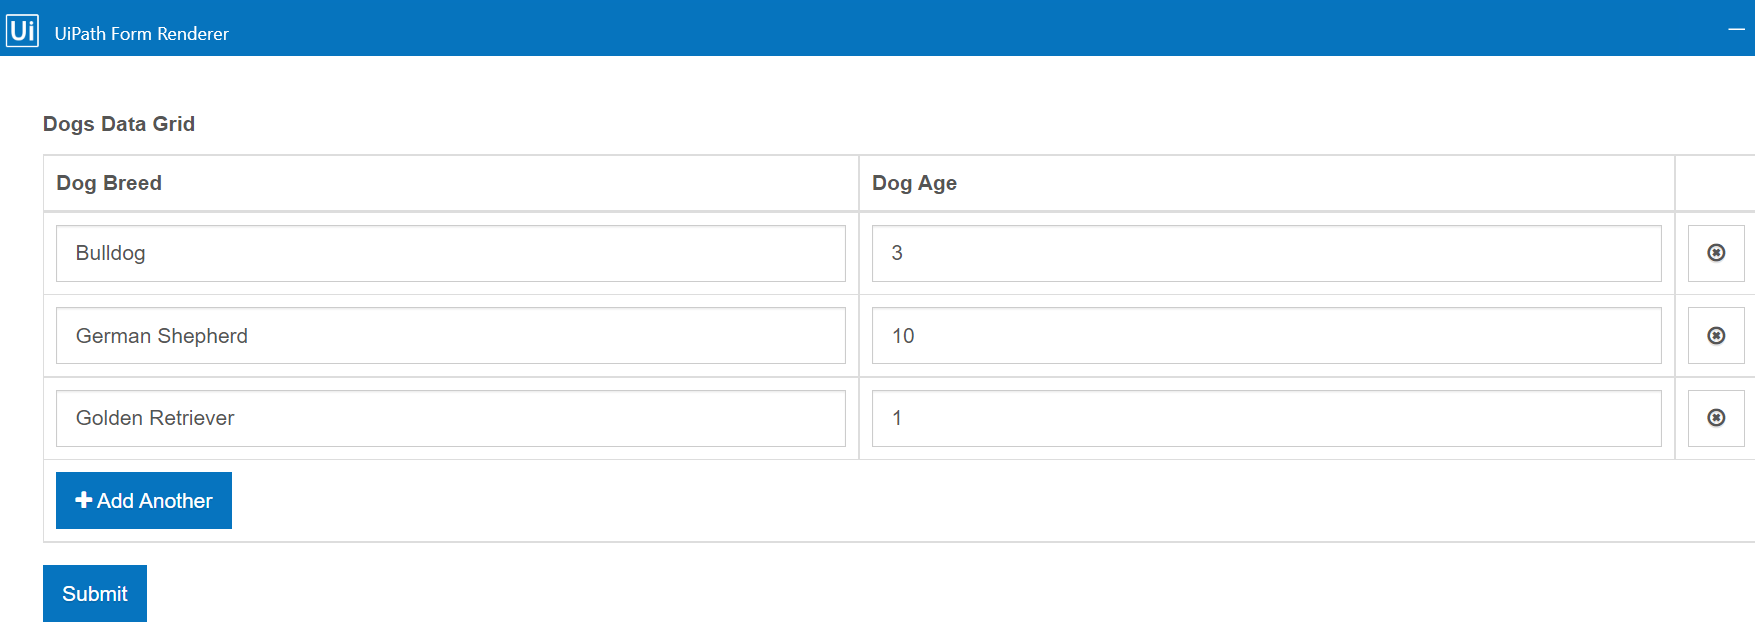Submit the dogs form
Viewport: 1755px width, 625px height.
coord(95,594)
